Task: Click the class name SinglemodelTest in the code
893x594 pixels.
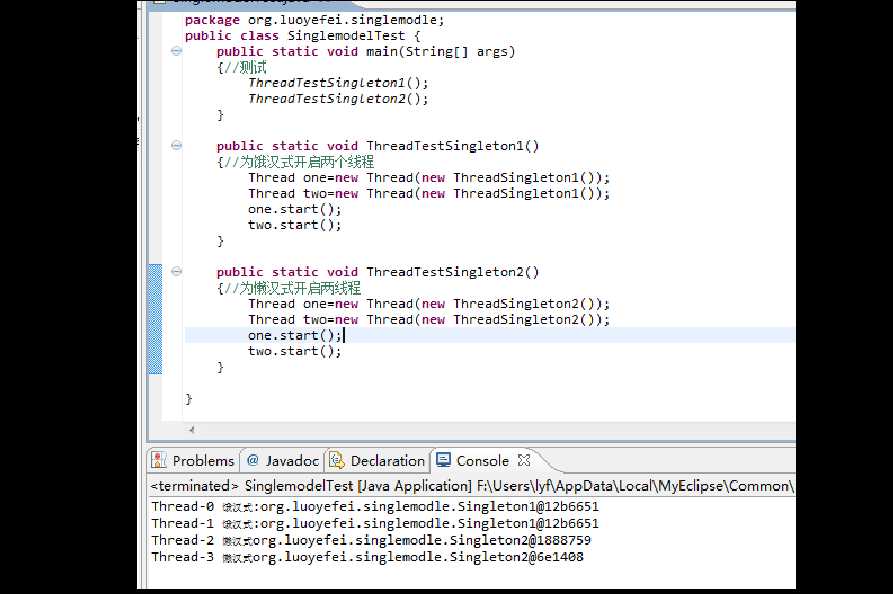Action: click(346, 35)
